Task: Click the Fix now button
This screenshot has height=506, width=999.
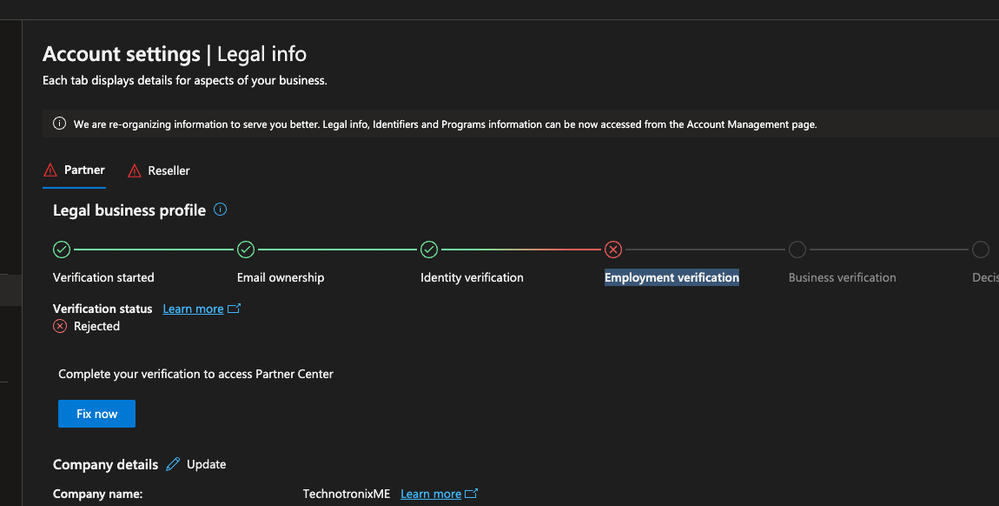Action: coord(97,414)
